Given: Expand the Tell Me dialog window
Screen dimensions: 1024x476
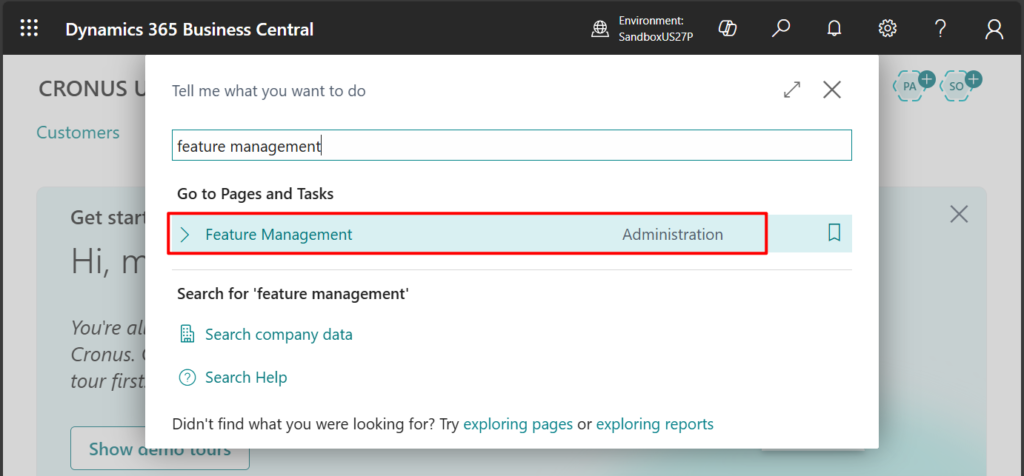Looking at the screenshot, I should (792, 90).
